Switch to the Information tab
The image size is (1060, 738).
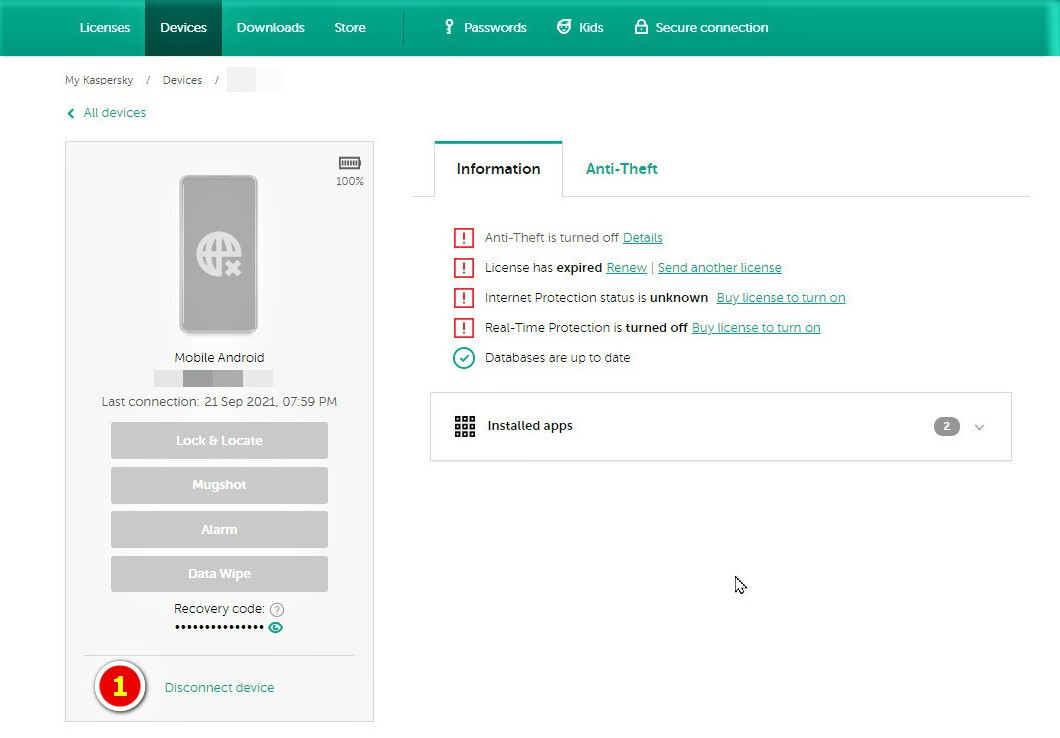(x=498, y=169)
